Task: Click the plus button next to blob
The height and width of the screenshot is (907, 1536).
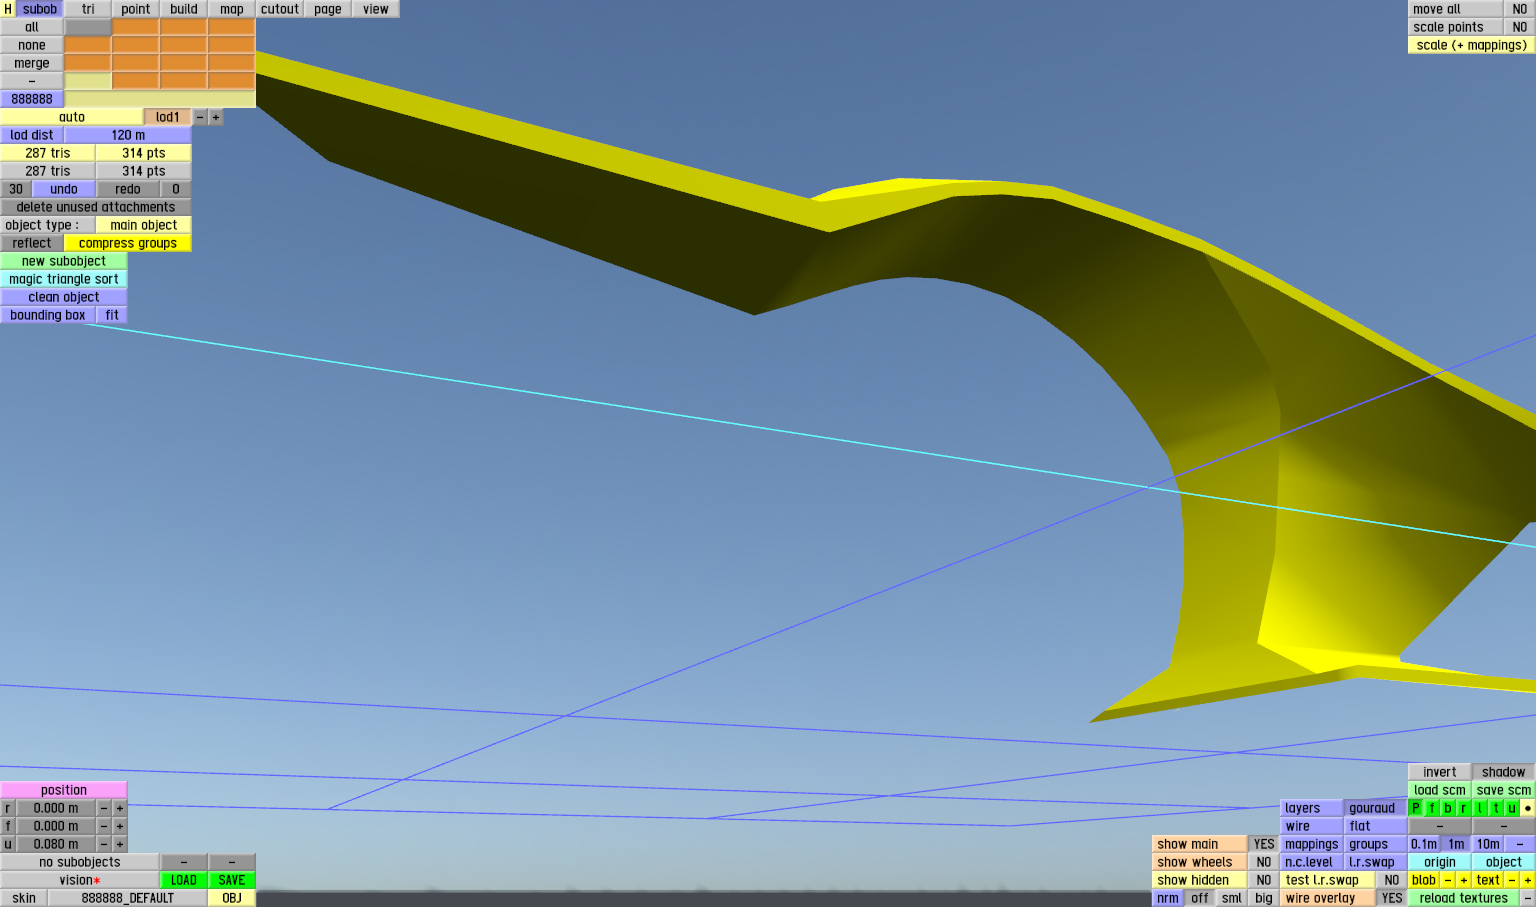Action: [x=1464, y=880]
